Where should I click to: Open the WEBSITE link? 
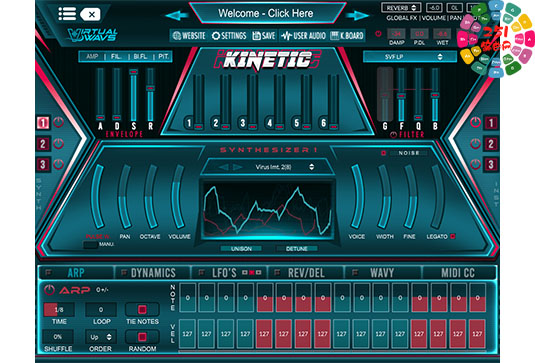(189, 35)
